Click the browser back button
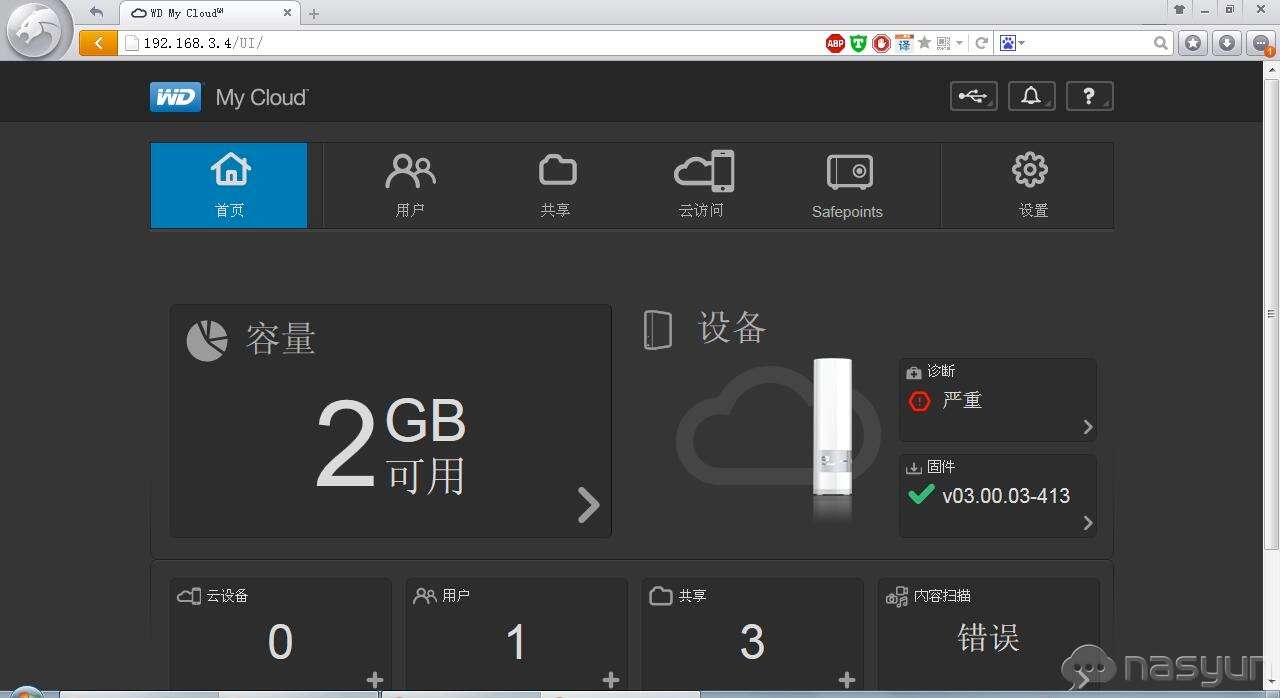This screenshot has width=1280, height=698. pyautogui.click(x=98, y=43)
